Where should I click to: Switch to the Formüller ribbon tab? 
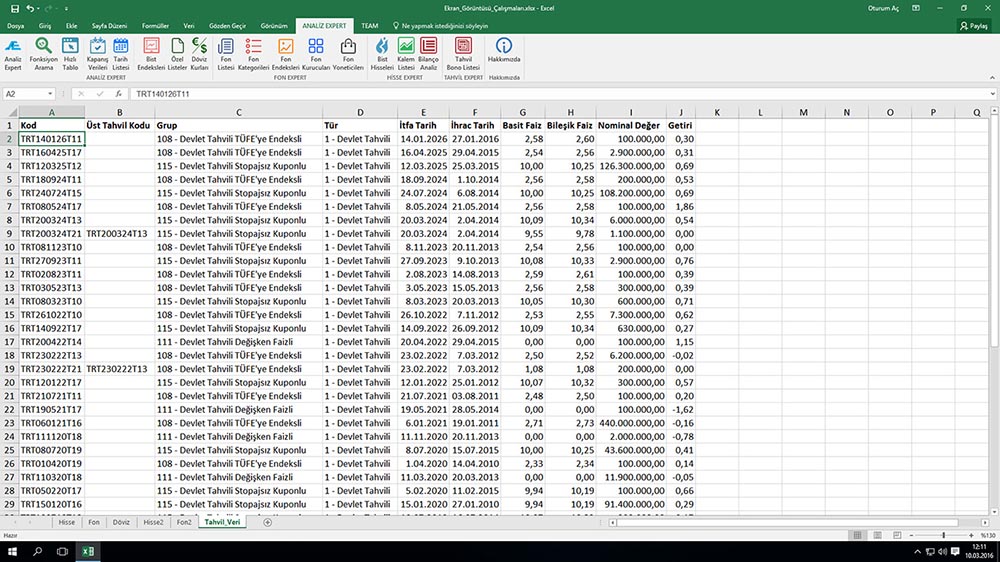tap(155, 26)
